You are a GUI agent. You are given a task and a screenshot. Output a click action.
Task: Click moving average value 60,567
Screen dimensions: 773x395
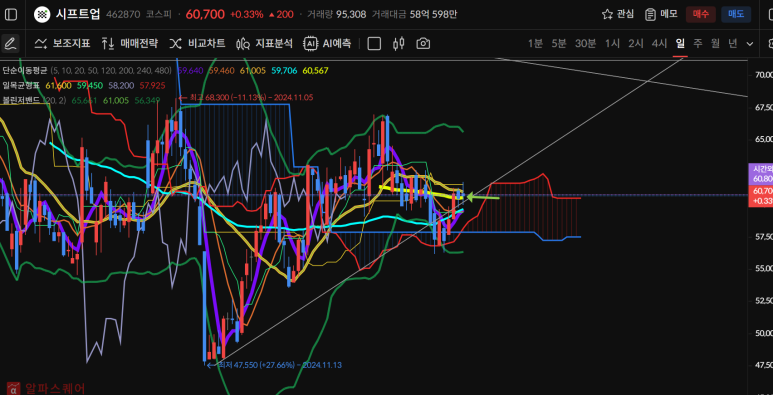316,71
